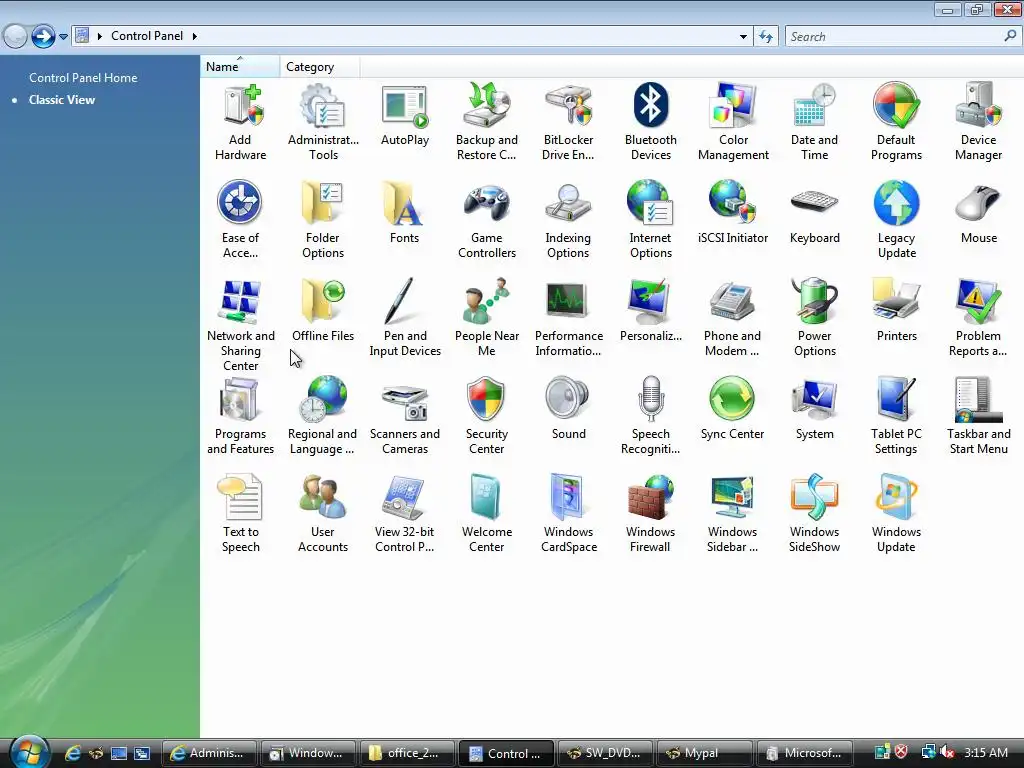Image resolution: width=1024 pixels, height=768 pixels.
Task: Sort items by Name column
Action: pos(240,67)
